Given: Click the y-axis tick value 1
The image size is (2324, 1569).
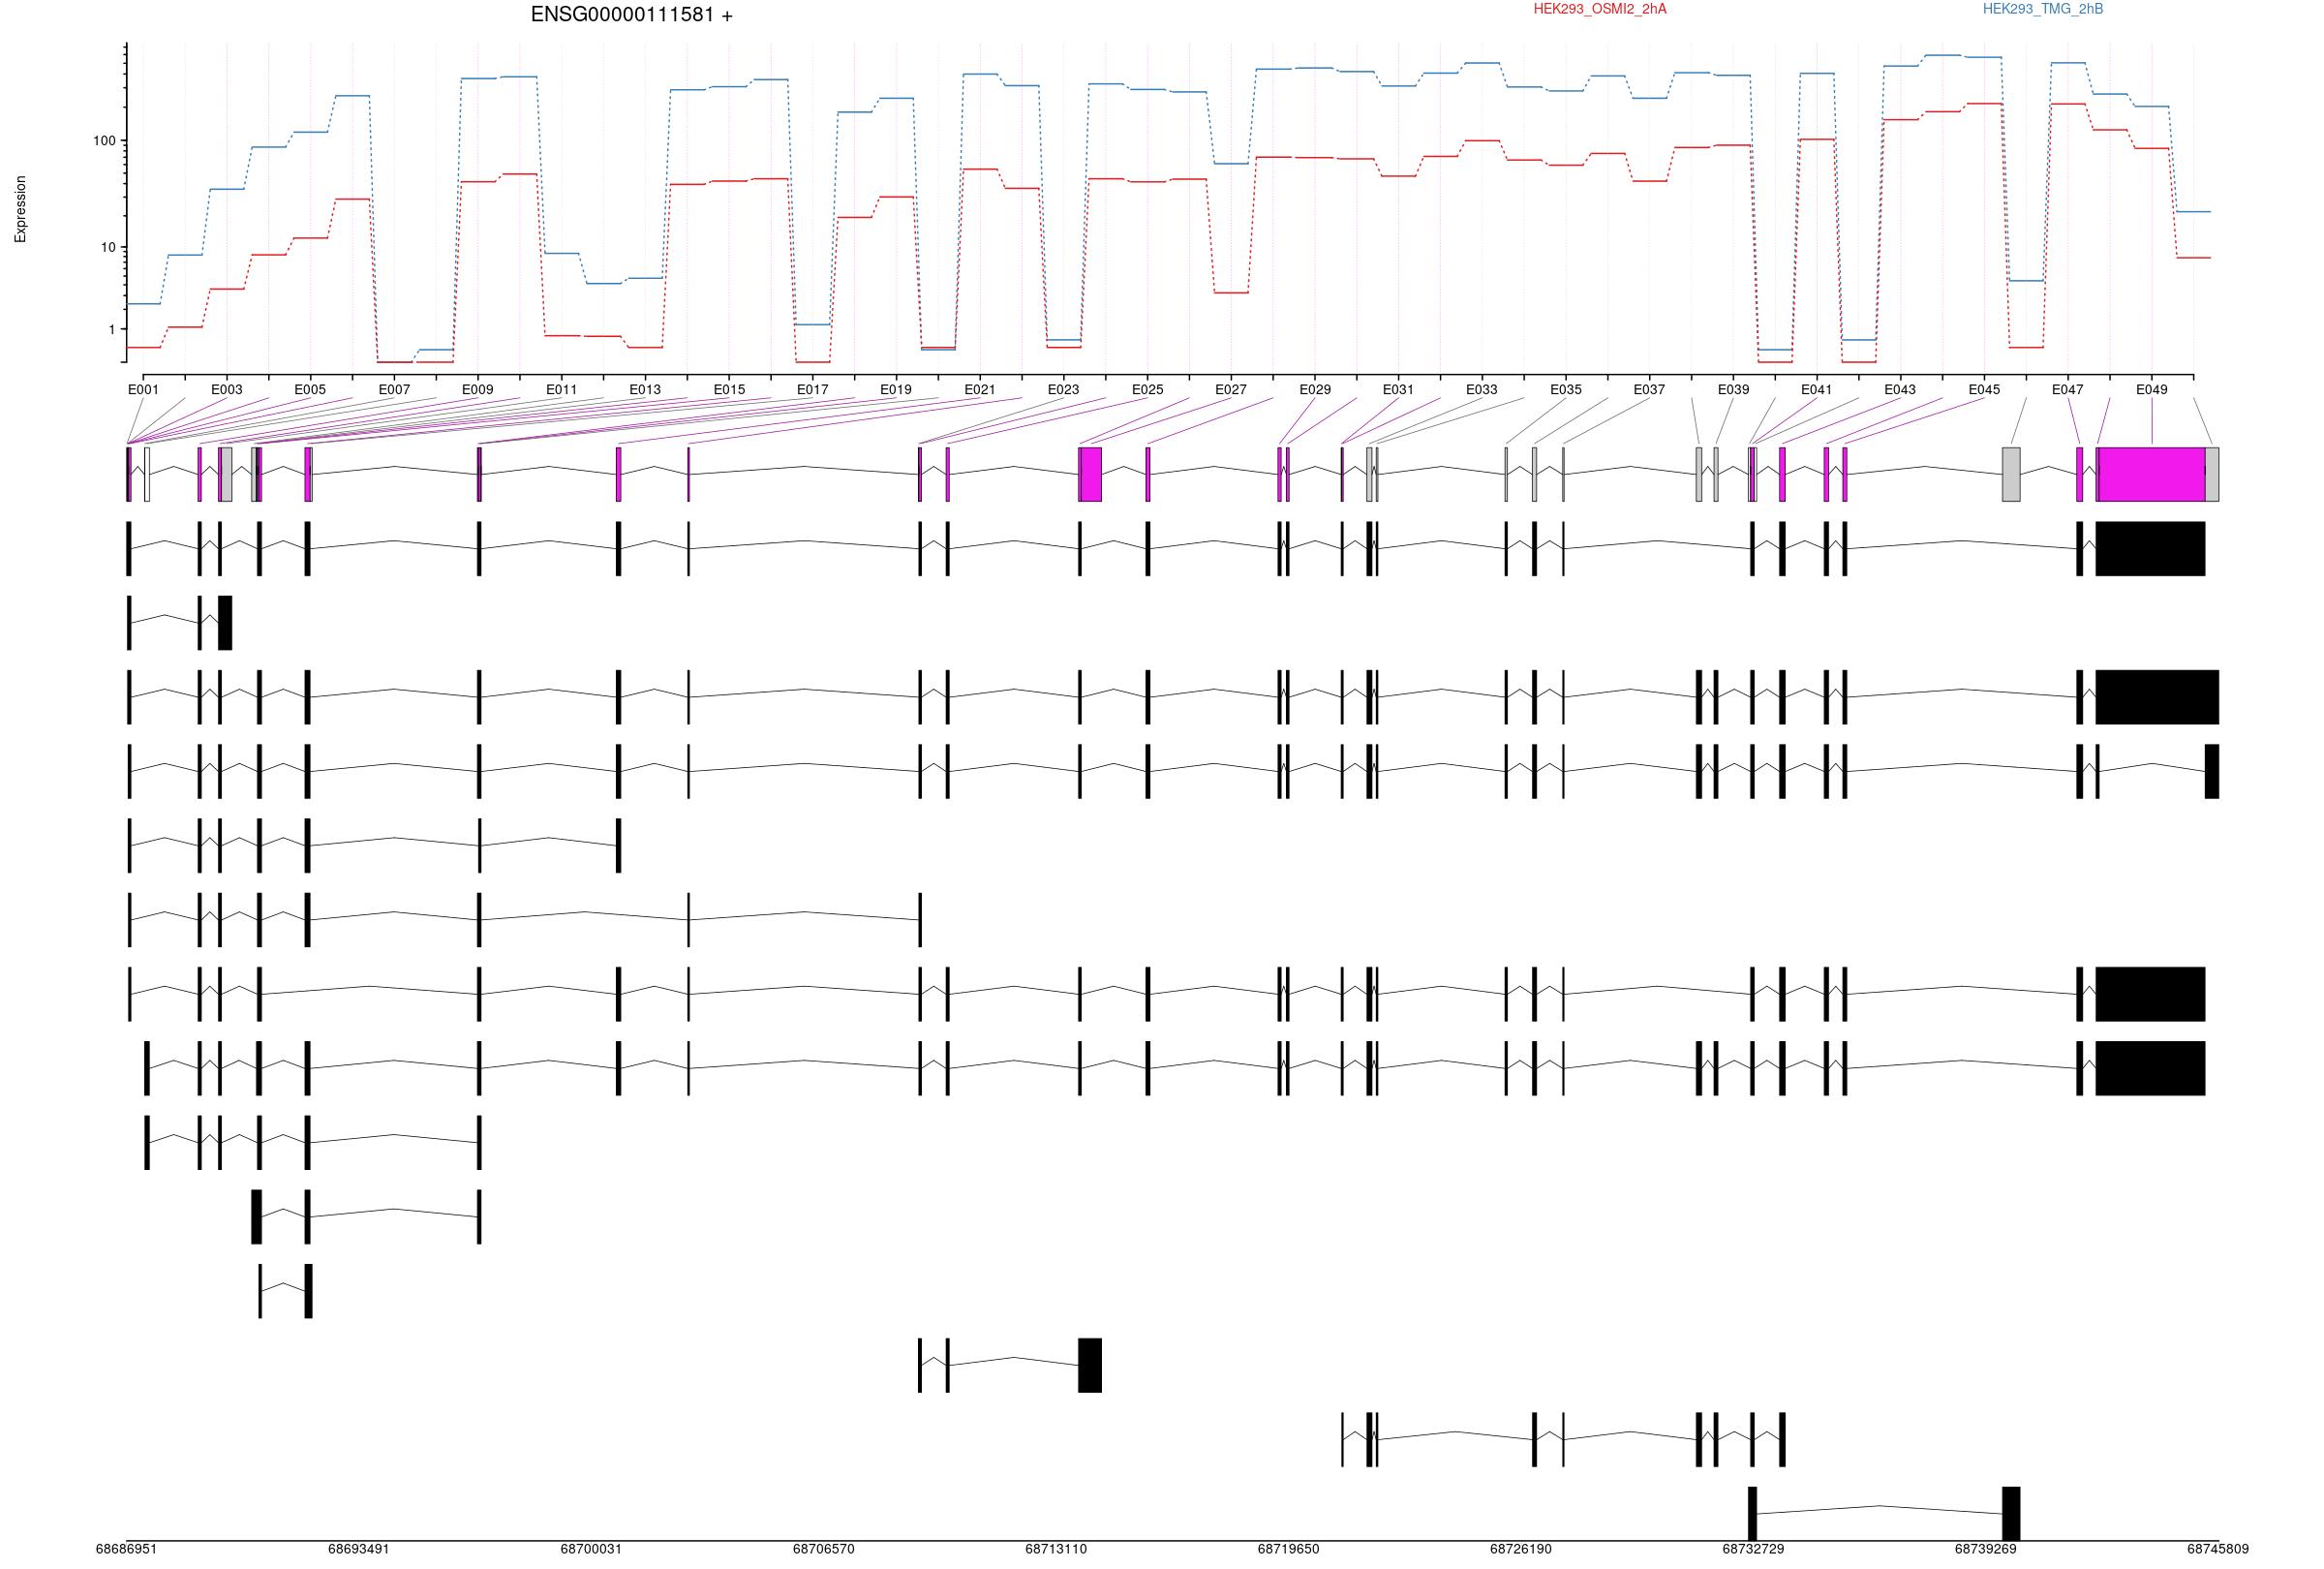Looking at the screenshot, I should tap(111, 329).
